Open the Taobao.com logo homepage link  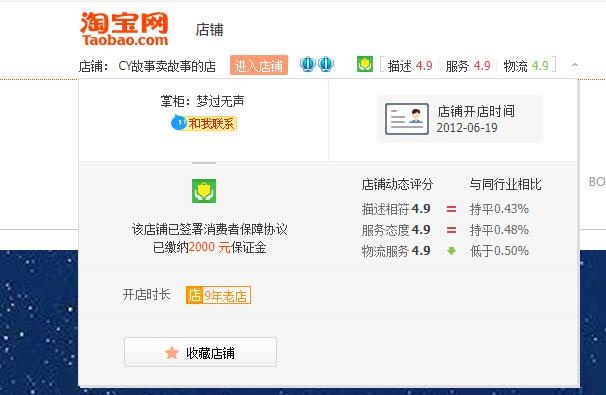(x=124, y=29)
